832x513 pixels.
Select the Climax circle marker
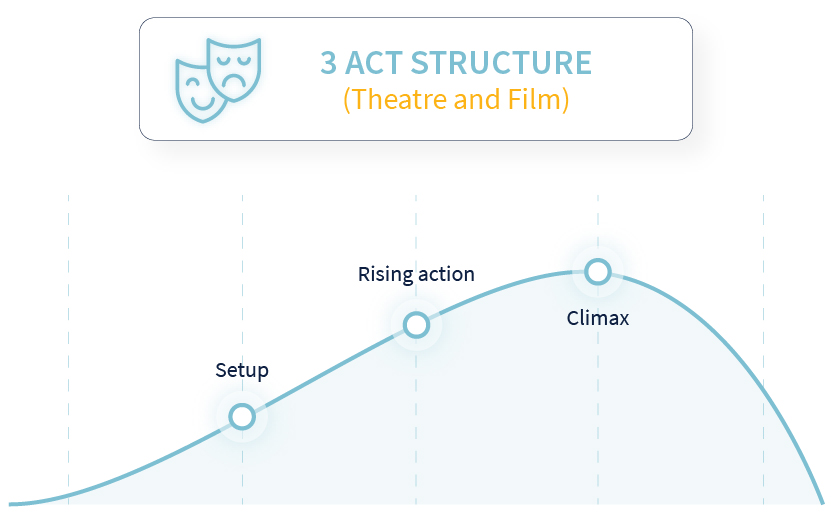[x=598, y=272]
